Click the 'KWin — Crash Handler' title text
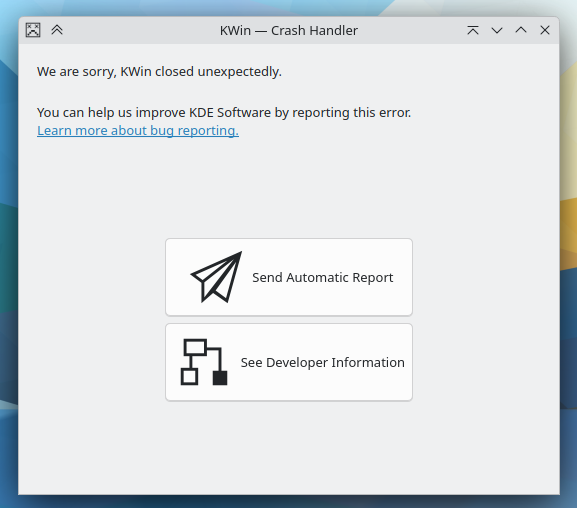Screen dimensions: 577x508 289,31
